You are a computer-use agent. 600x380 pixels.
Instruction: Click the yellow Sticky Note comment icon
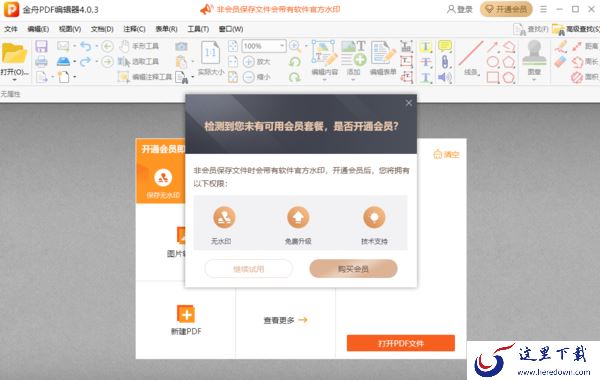click(x=445, y=46)
